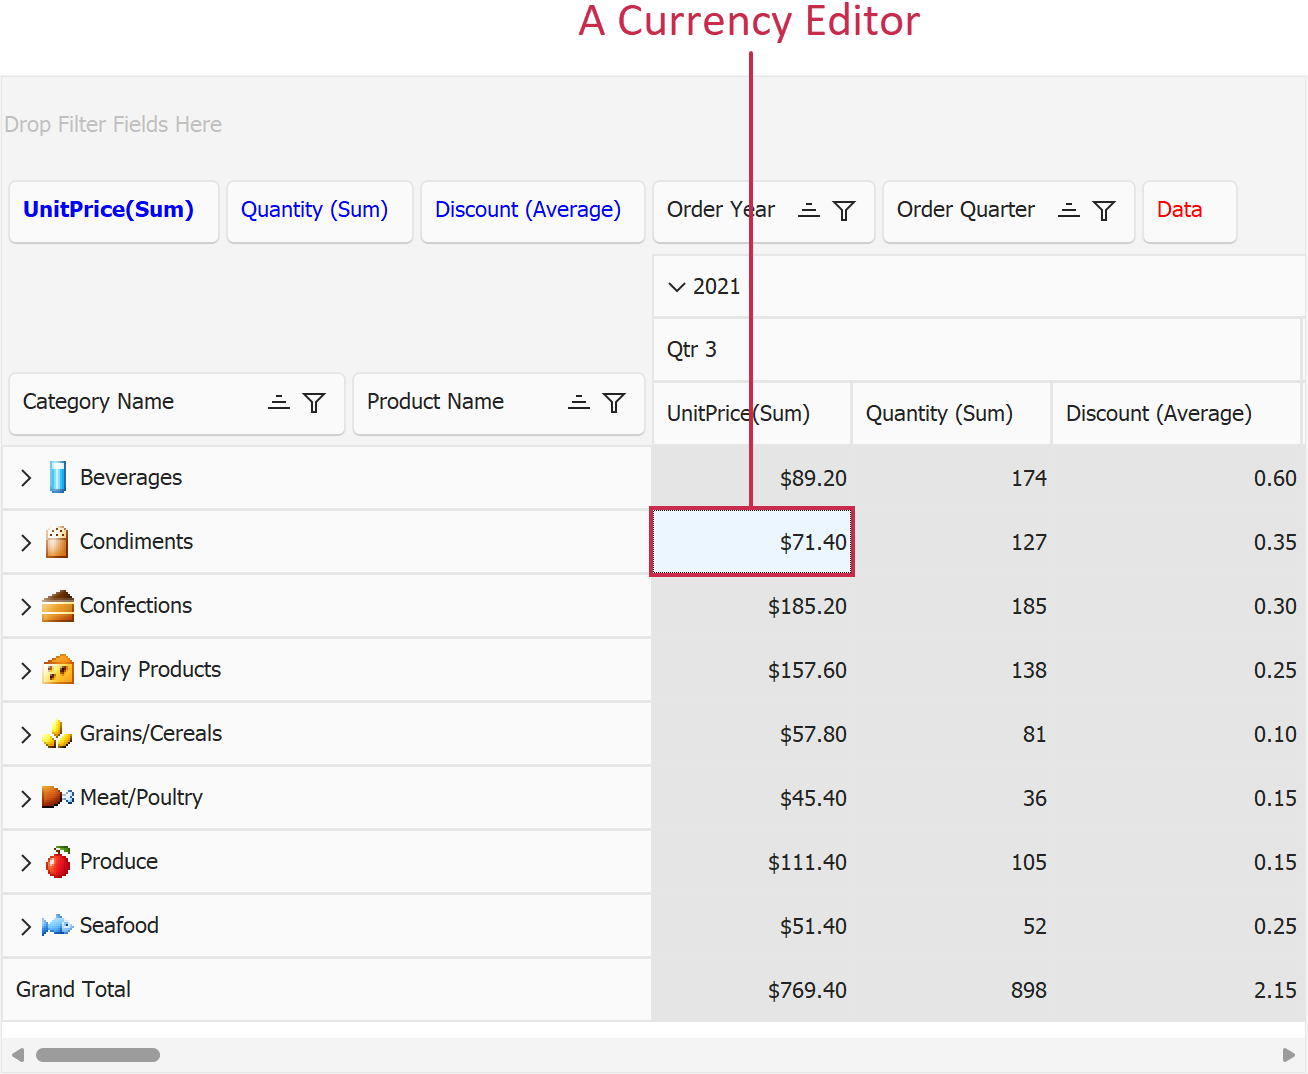Toggle sort order on Order Quarter
The height and width of the screenshot is (1074, 1308).
[x=1069, y=210]
